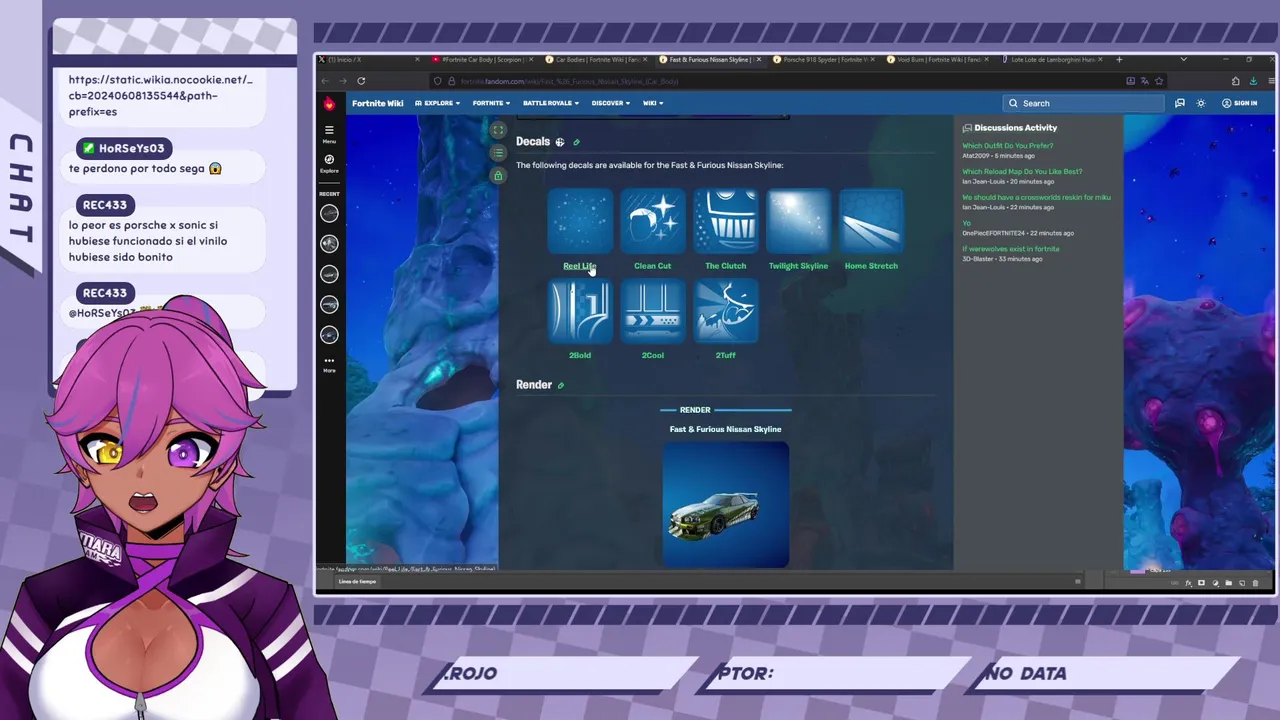Screen dimensions: 1280x720
Task: Open Which Reload Map Do You Like Best?
Action: (1022, 172)
